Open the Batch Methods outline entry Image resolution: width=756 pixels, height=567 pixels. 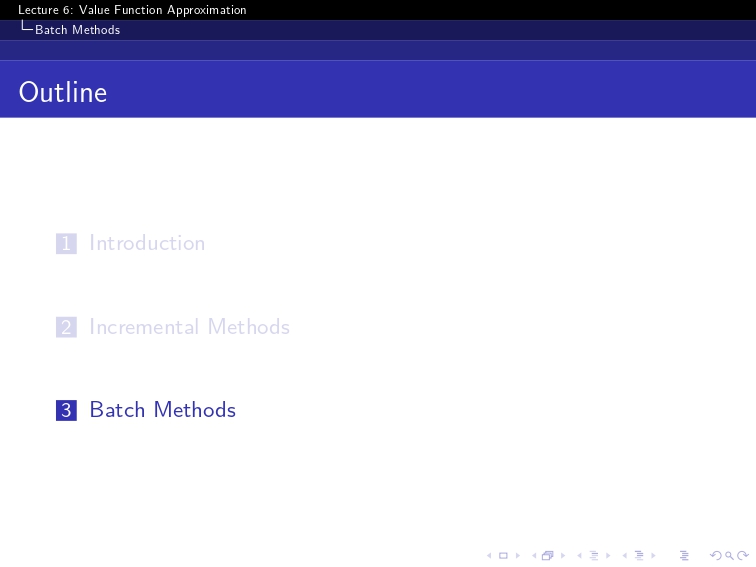(x=162, y=410)
